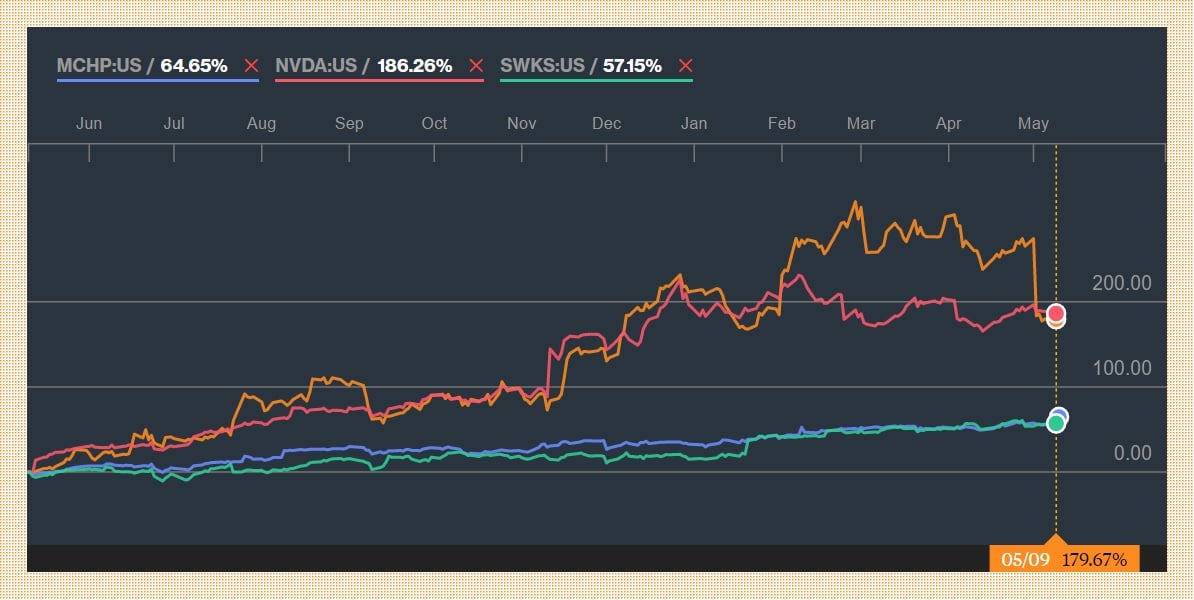Click the Nov month label
This screenshot has height=600, width=1194.
pos(522,123)
